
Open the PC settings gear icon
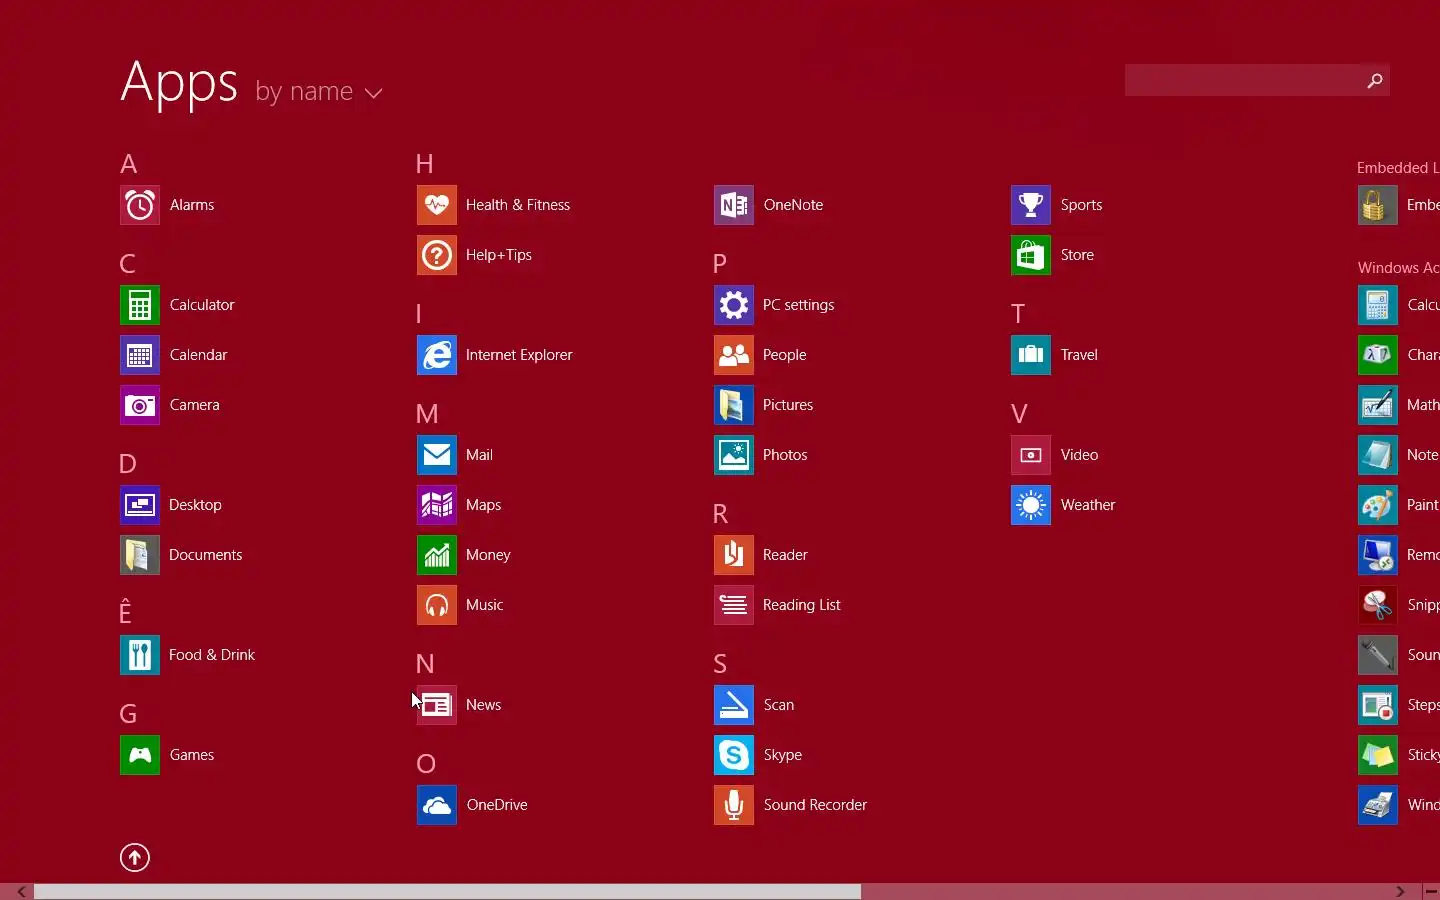pos(734,305)
